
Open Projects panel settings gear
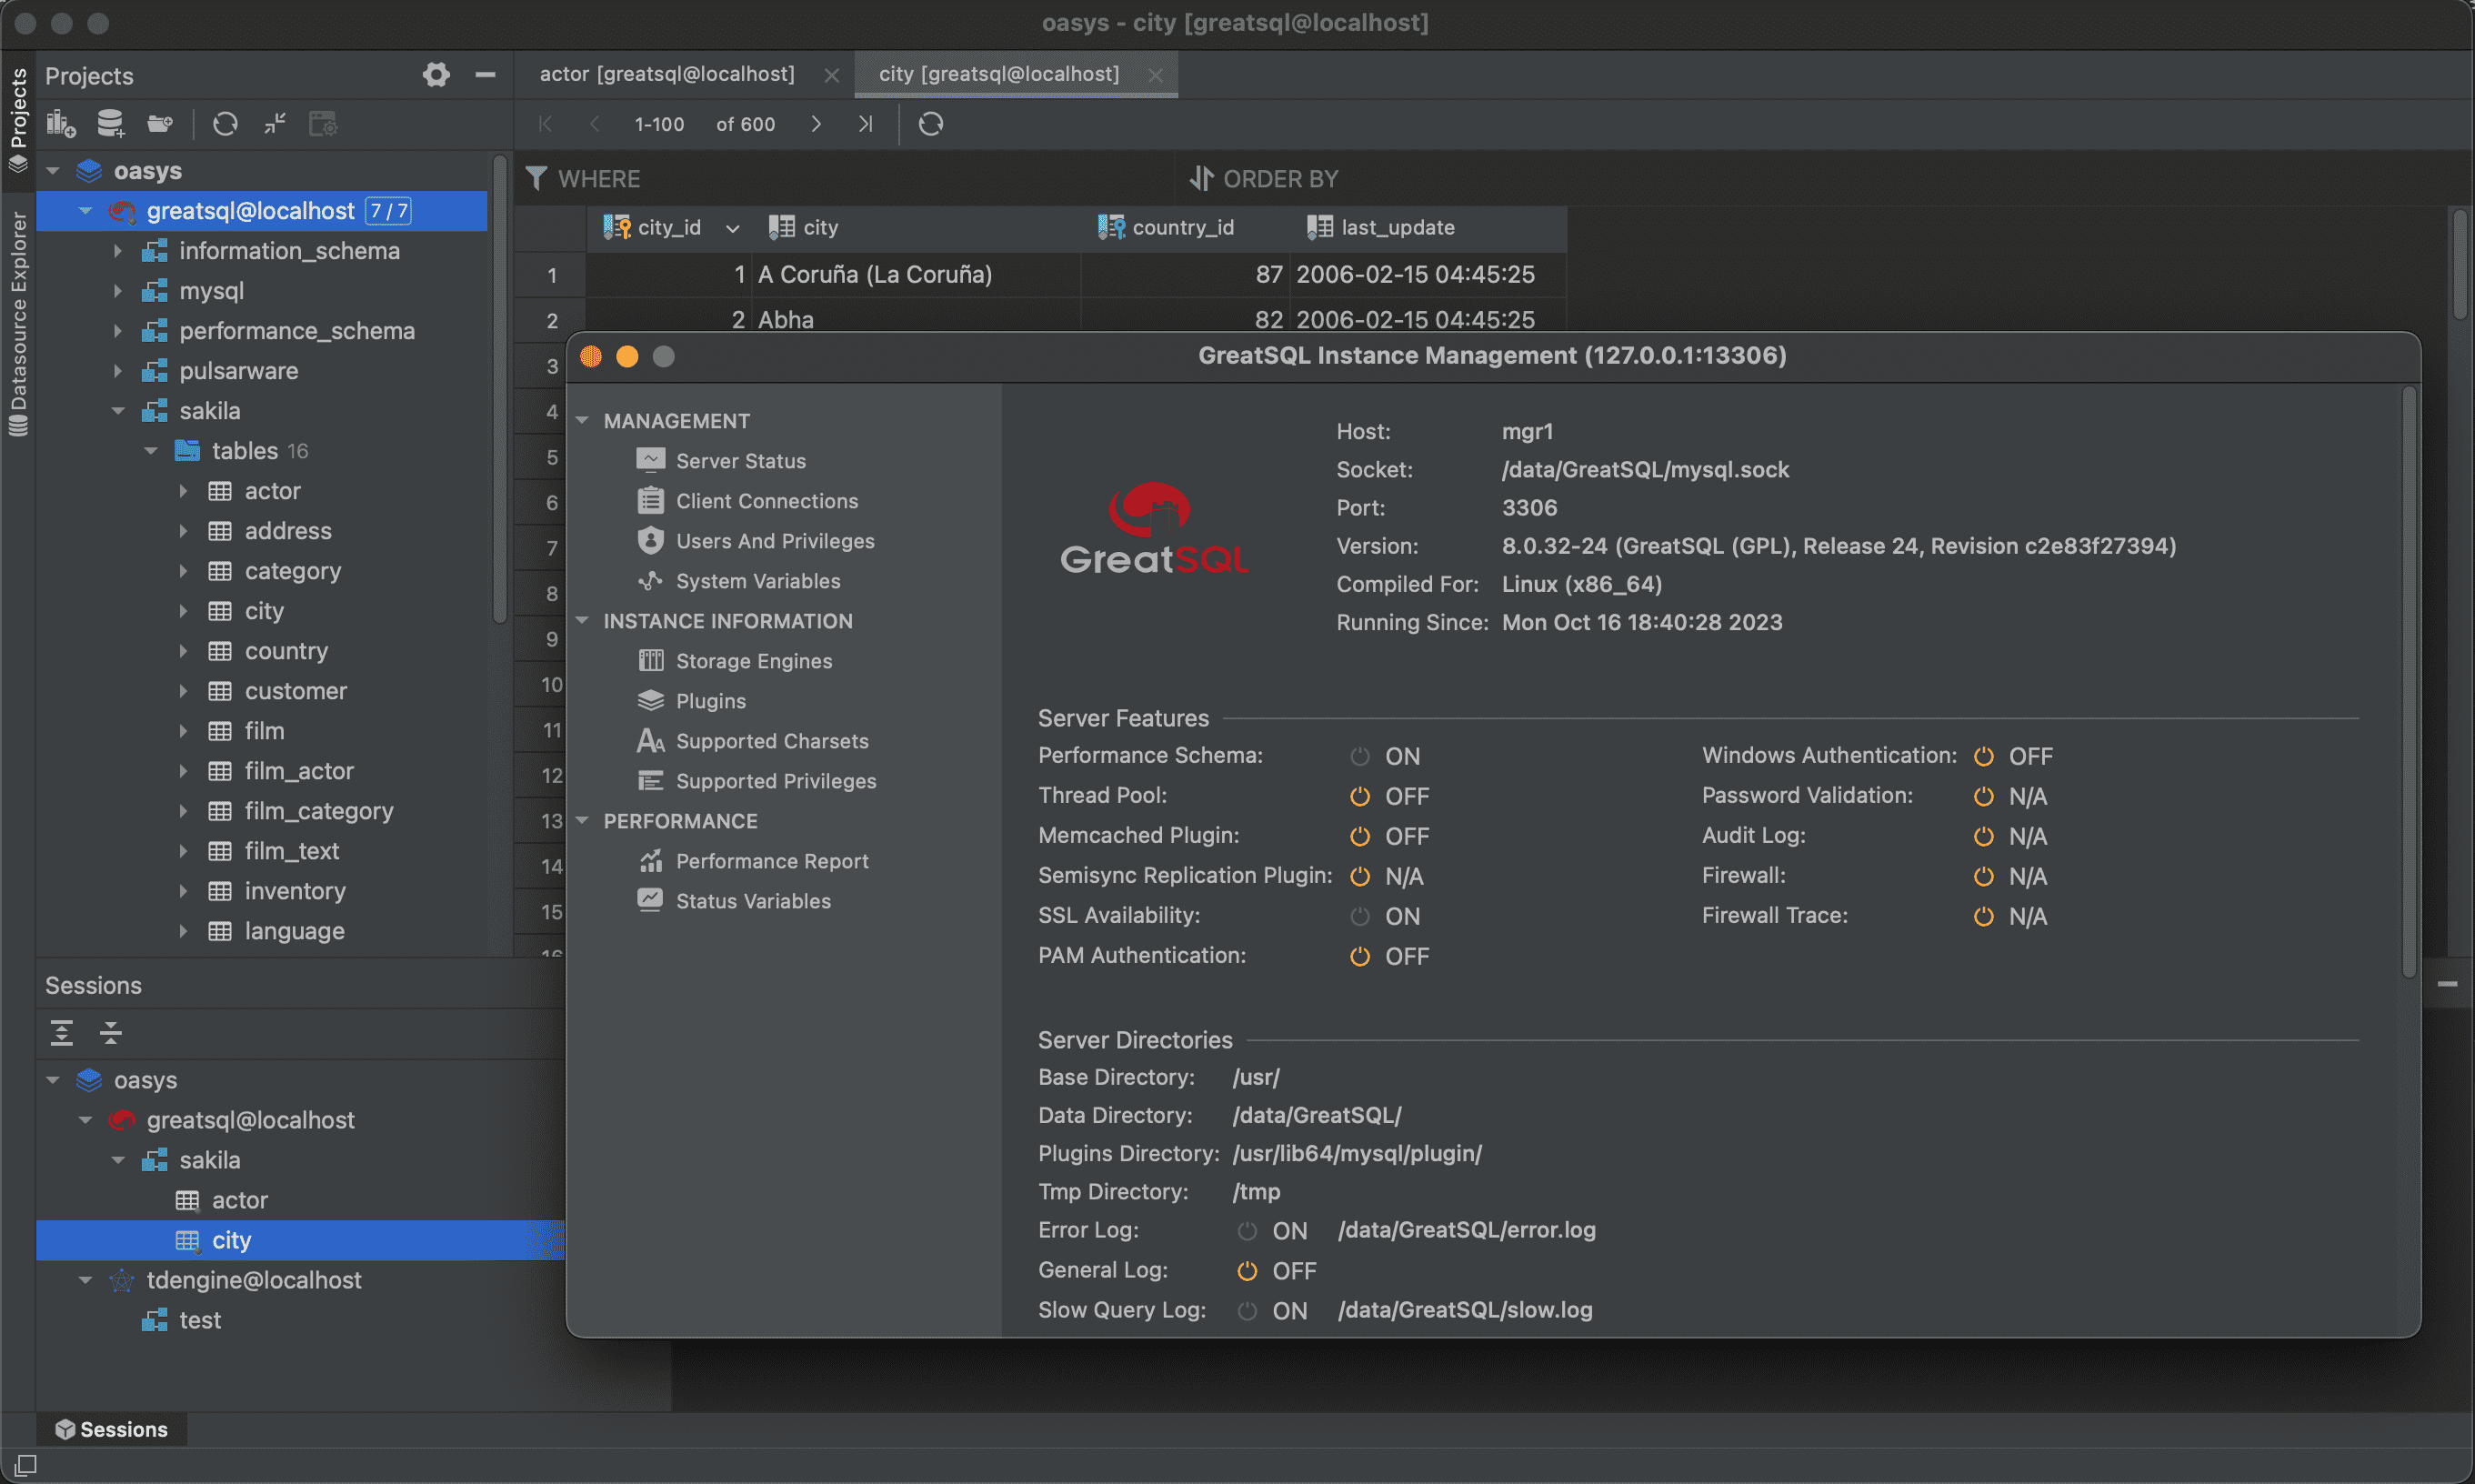point(436,75)
